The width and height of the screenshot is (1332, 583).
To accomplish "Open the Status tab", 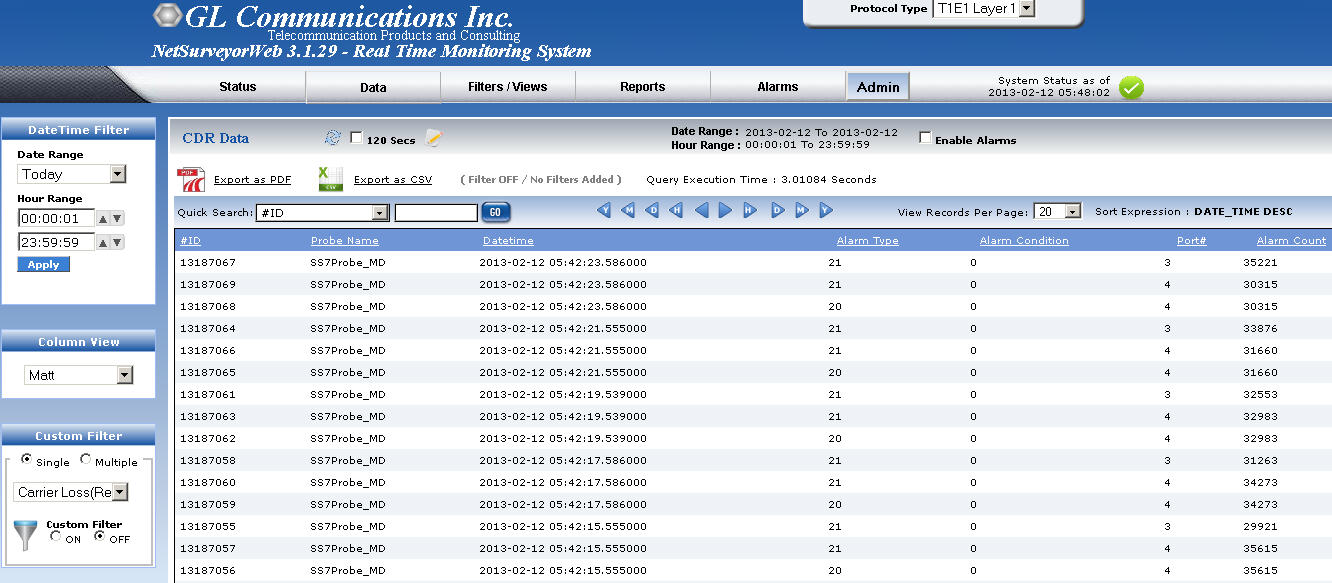I will (x=238, y=87).
